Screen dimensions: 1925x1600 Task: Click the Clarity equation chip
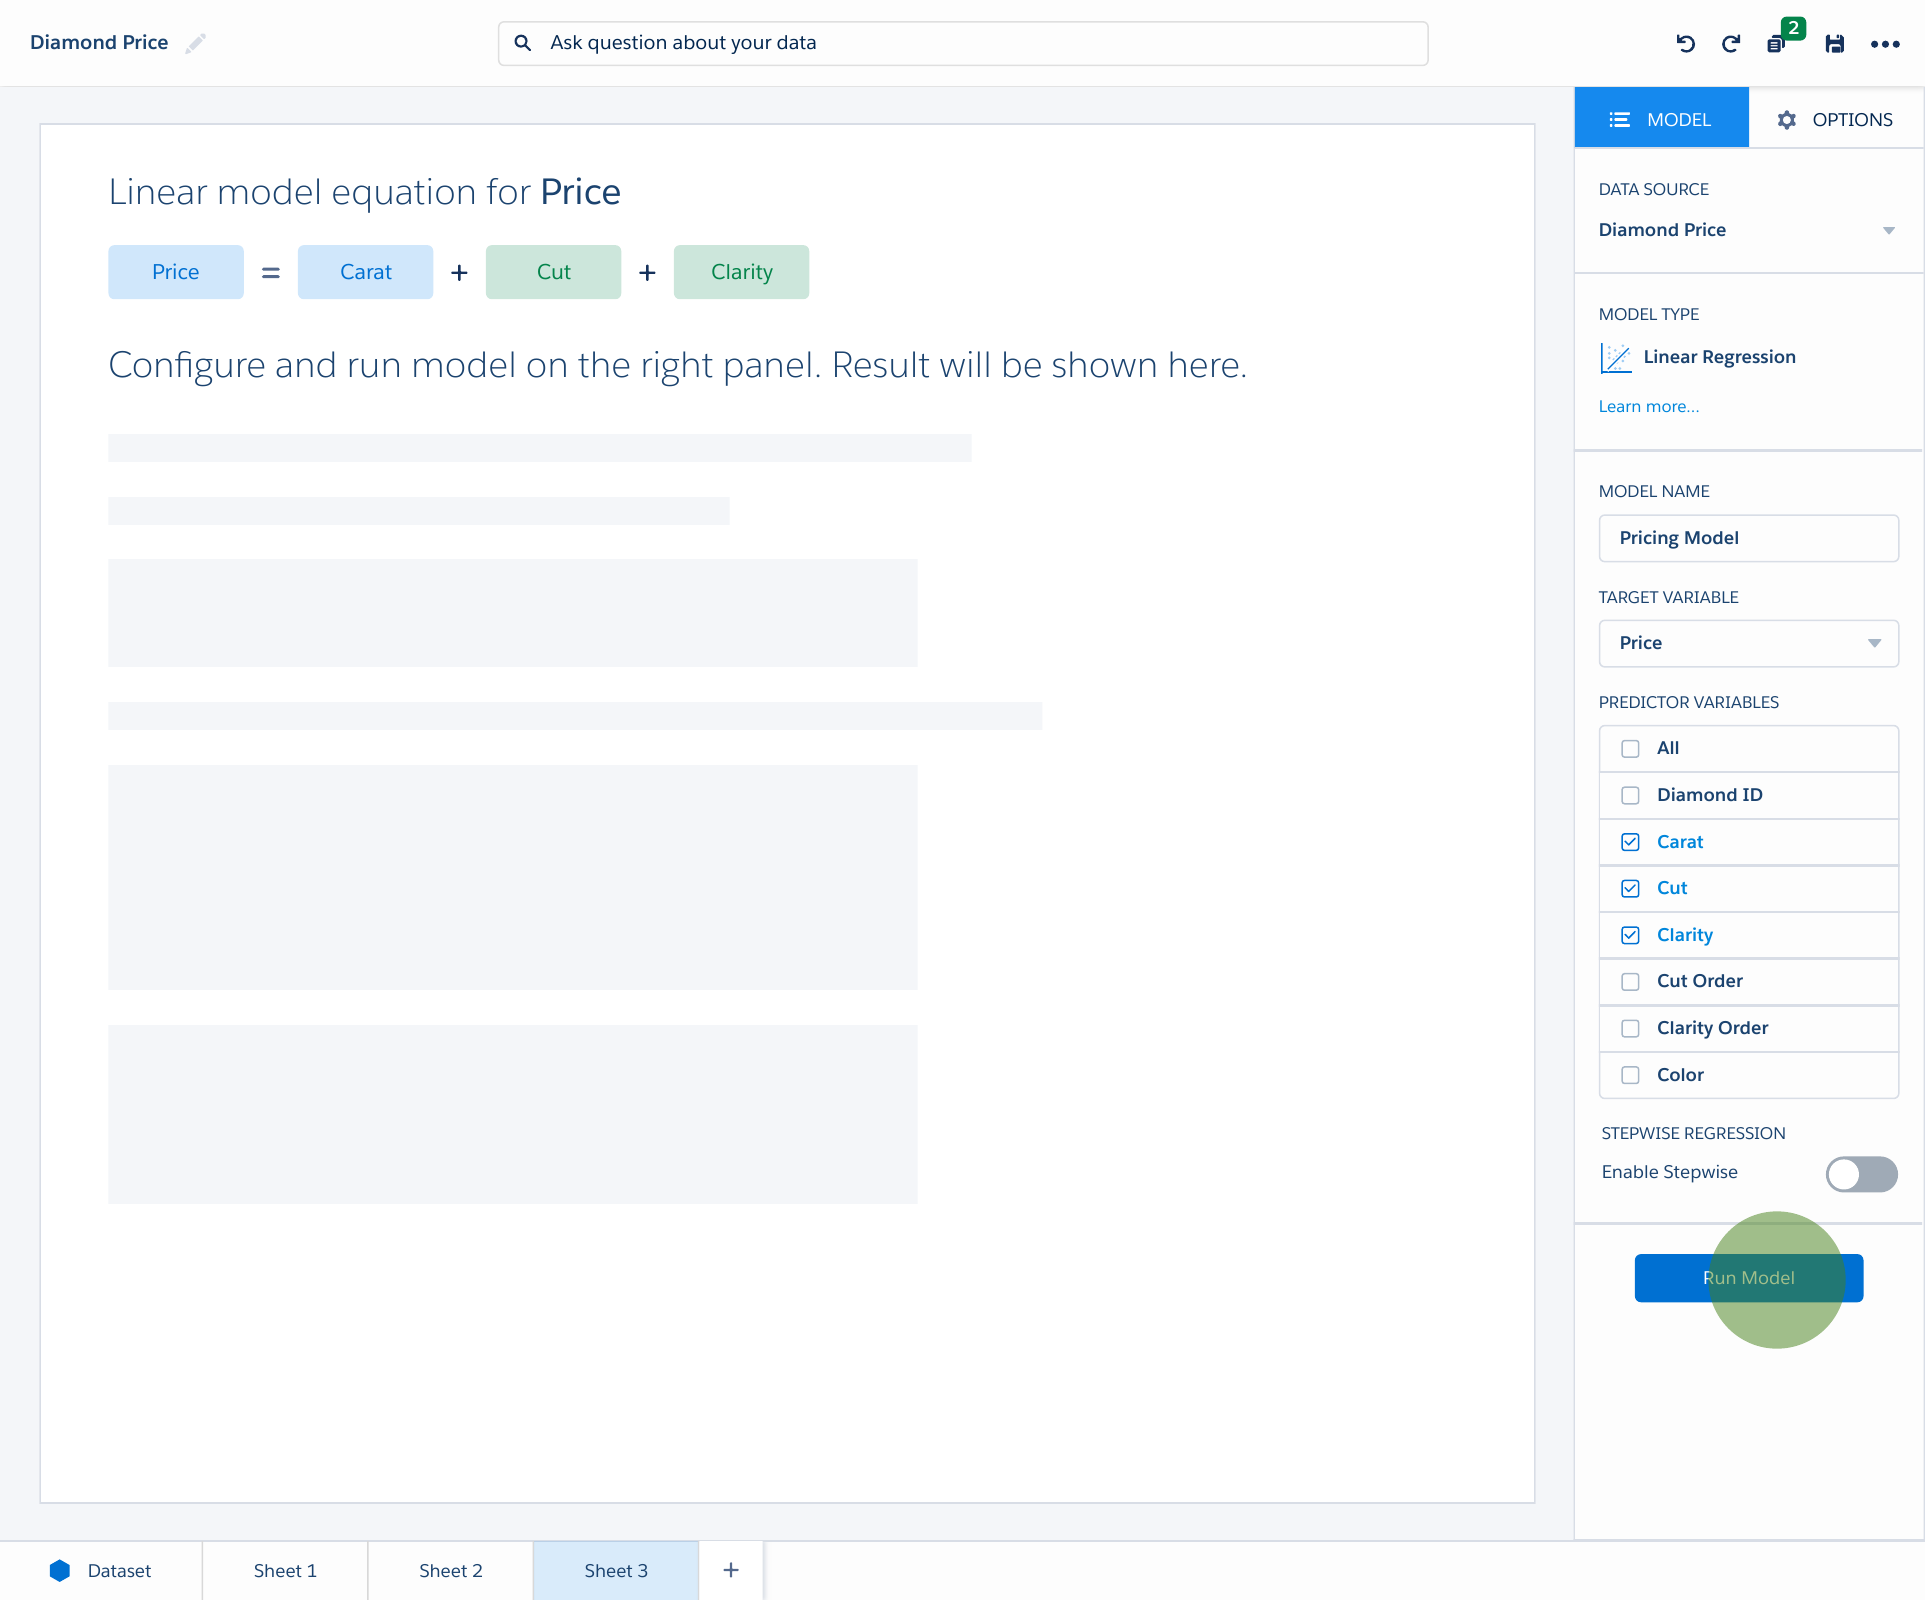pos(741,272)
